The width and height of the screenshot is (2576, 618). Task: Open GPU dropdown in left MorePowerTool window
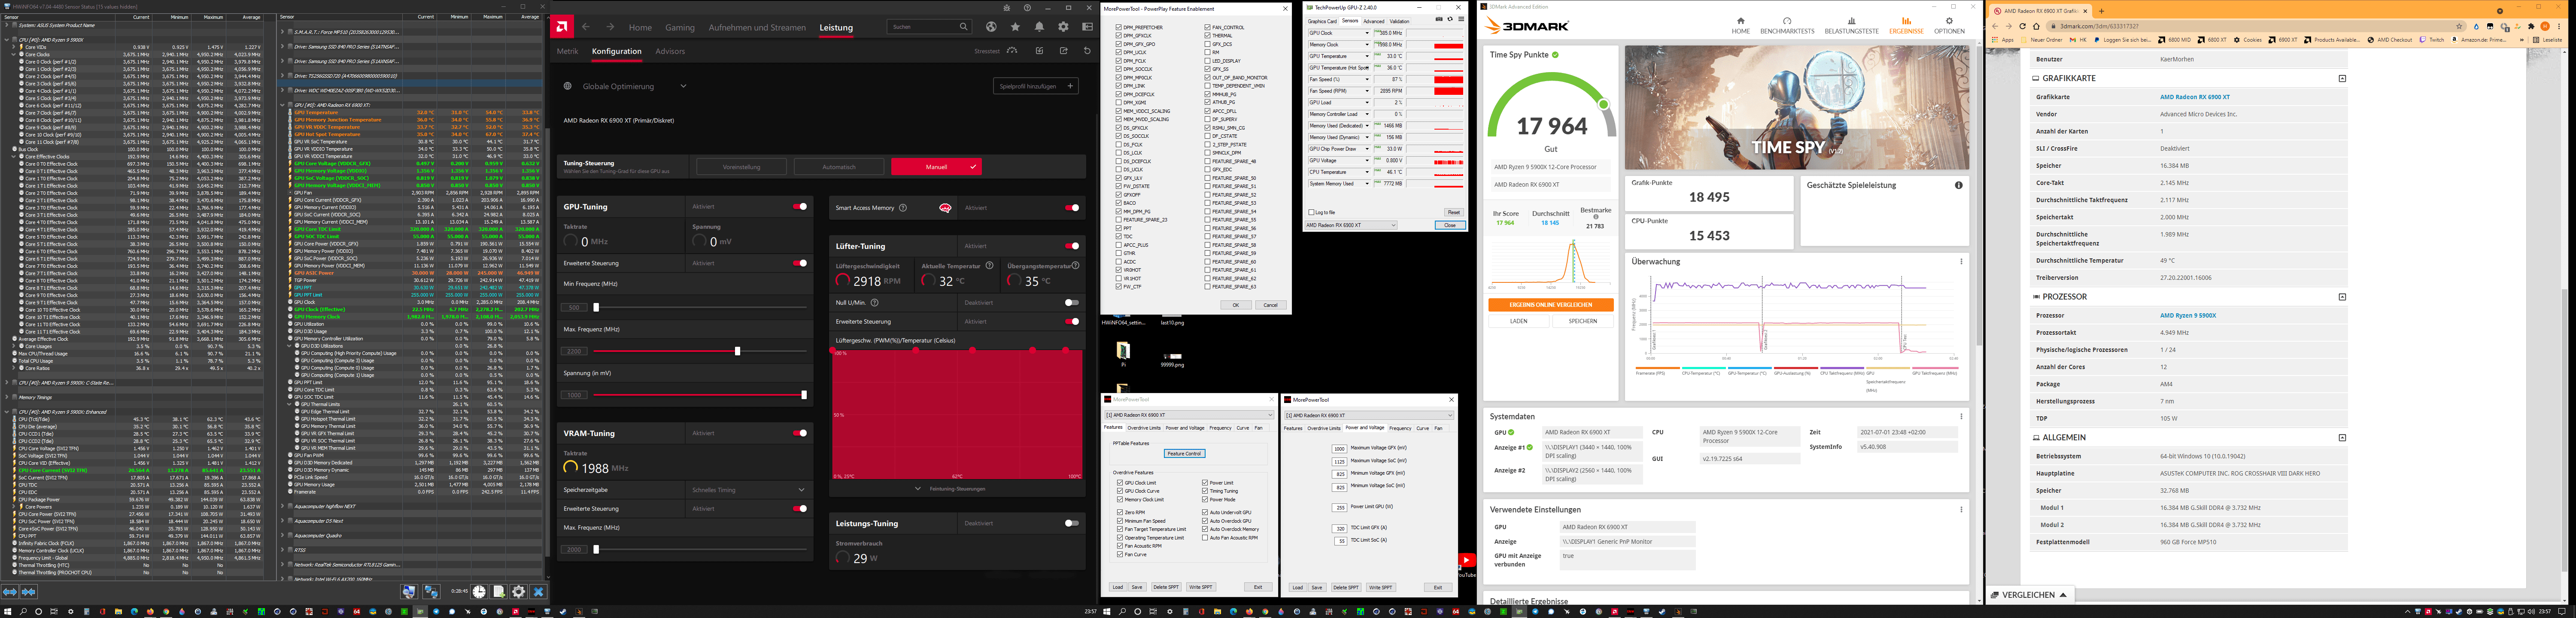click(1188, 414)
